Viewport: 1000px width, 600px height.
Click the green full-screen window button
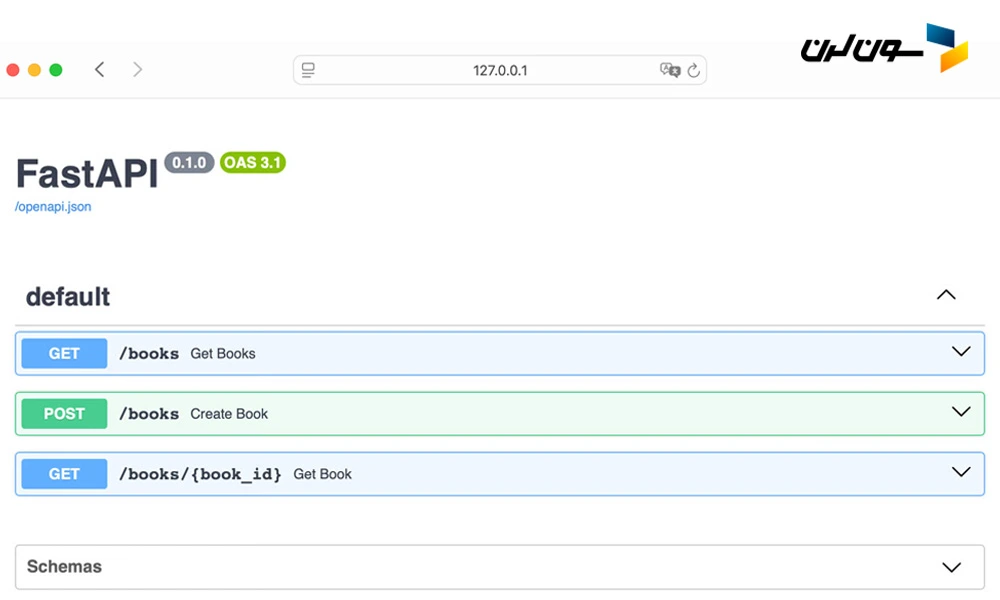56,70
